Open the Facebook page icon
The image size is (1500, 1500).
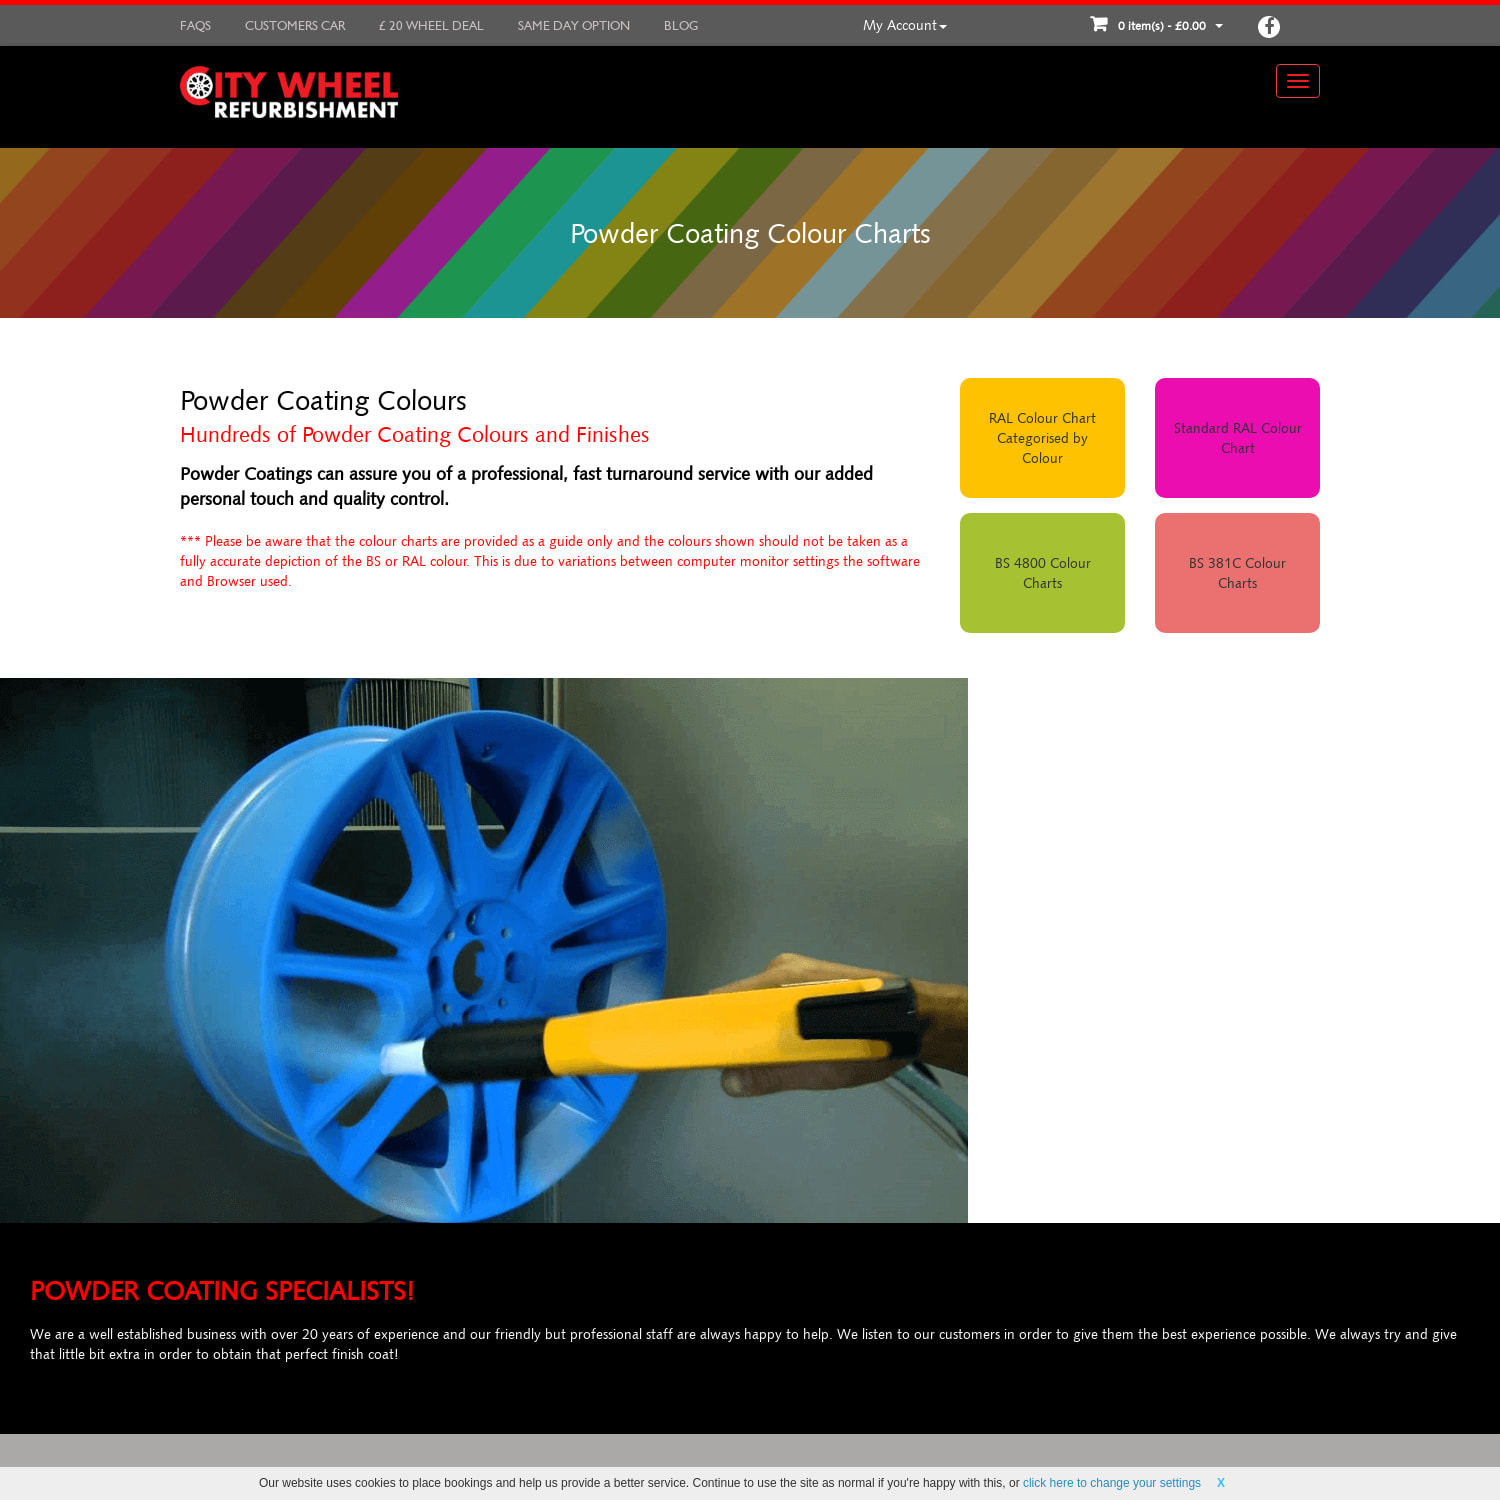click(1269, 26)
